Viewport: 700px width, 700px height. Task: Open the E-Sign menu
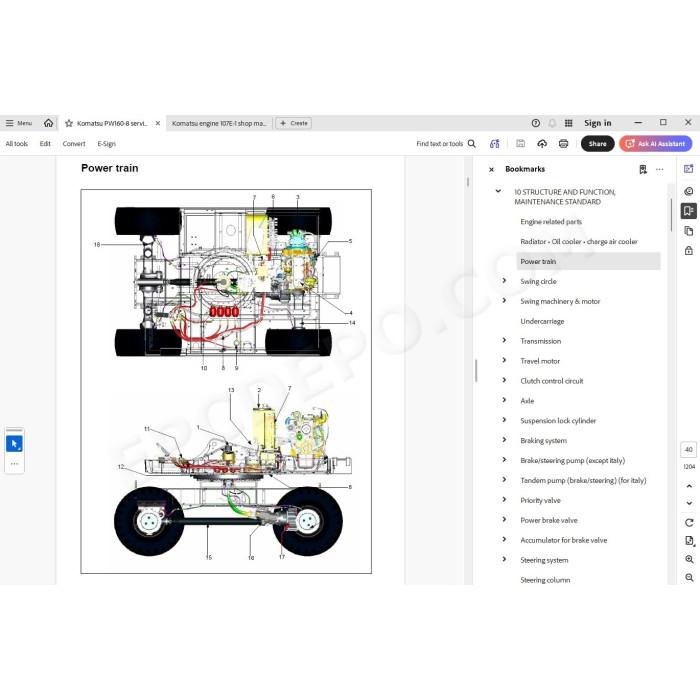coord(106,144)
